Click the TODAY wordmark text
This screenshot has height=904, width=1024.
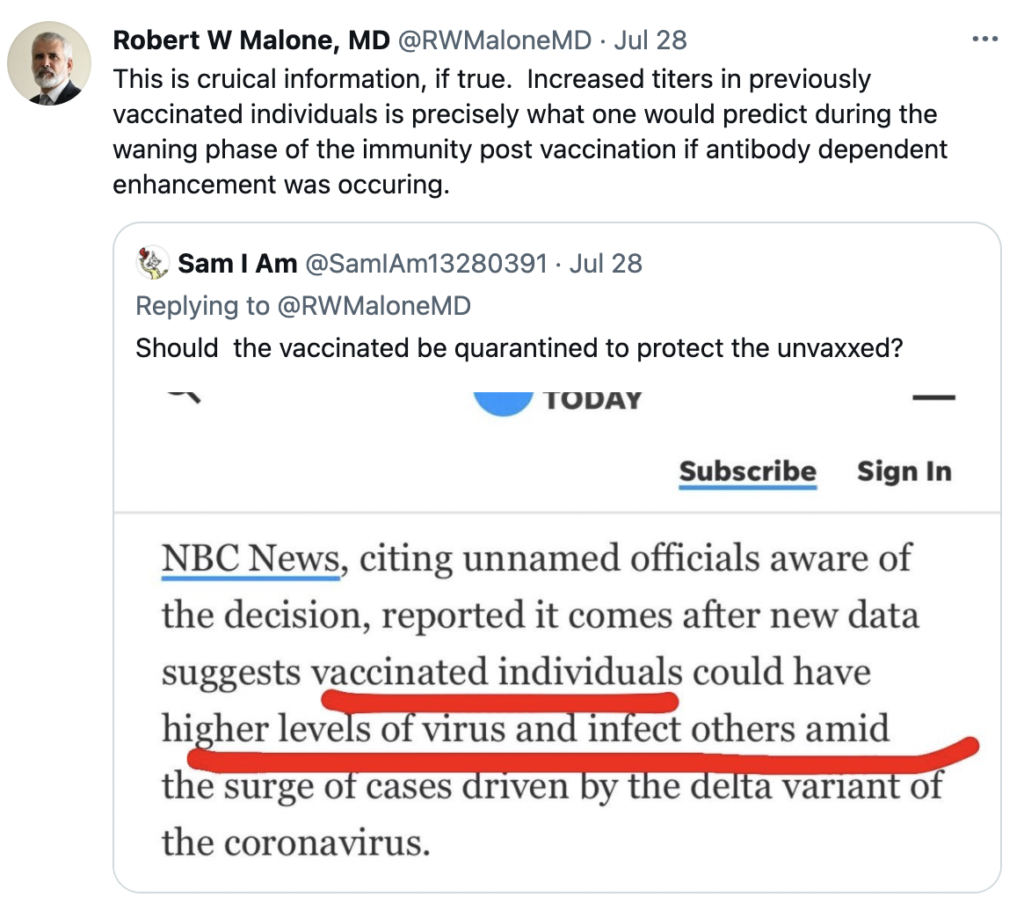pyautogui.click(x=593, y=400)
